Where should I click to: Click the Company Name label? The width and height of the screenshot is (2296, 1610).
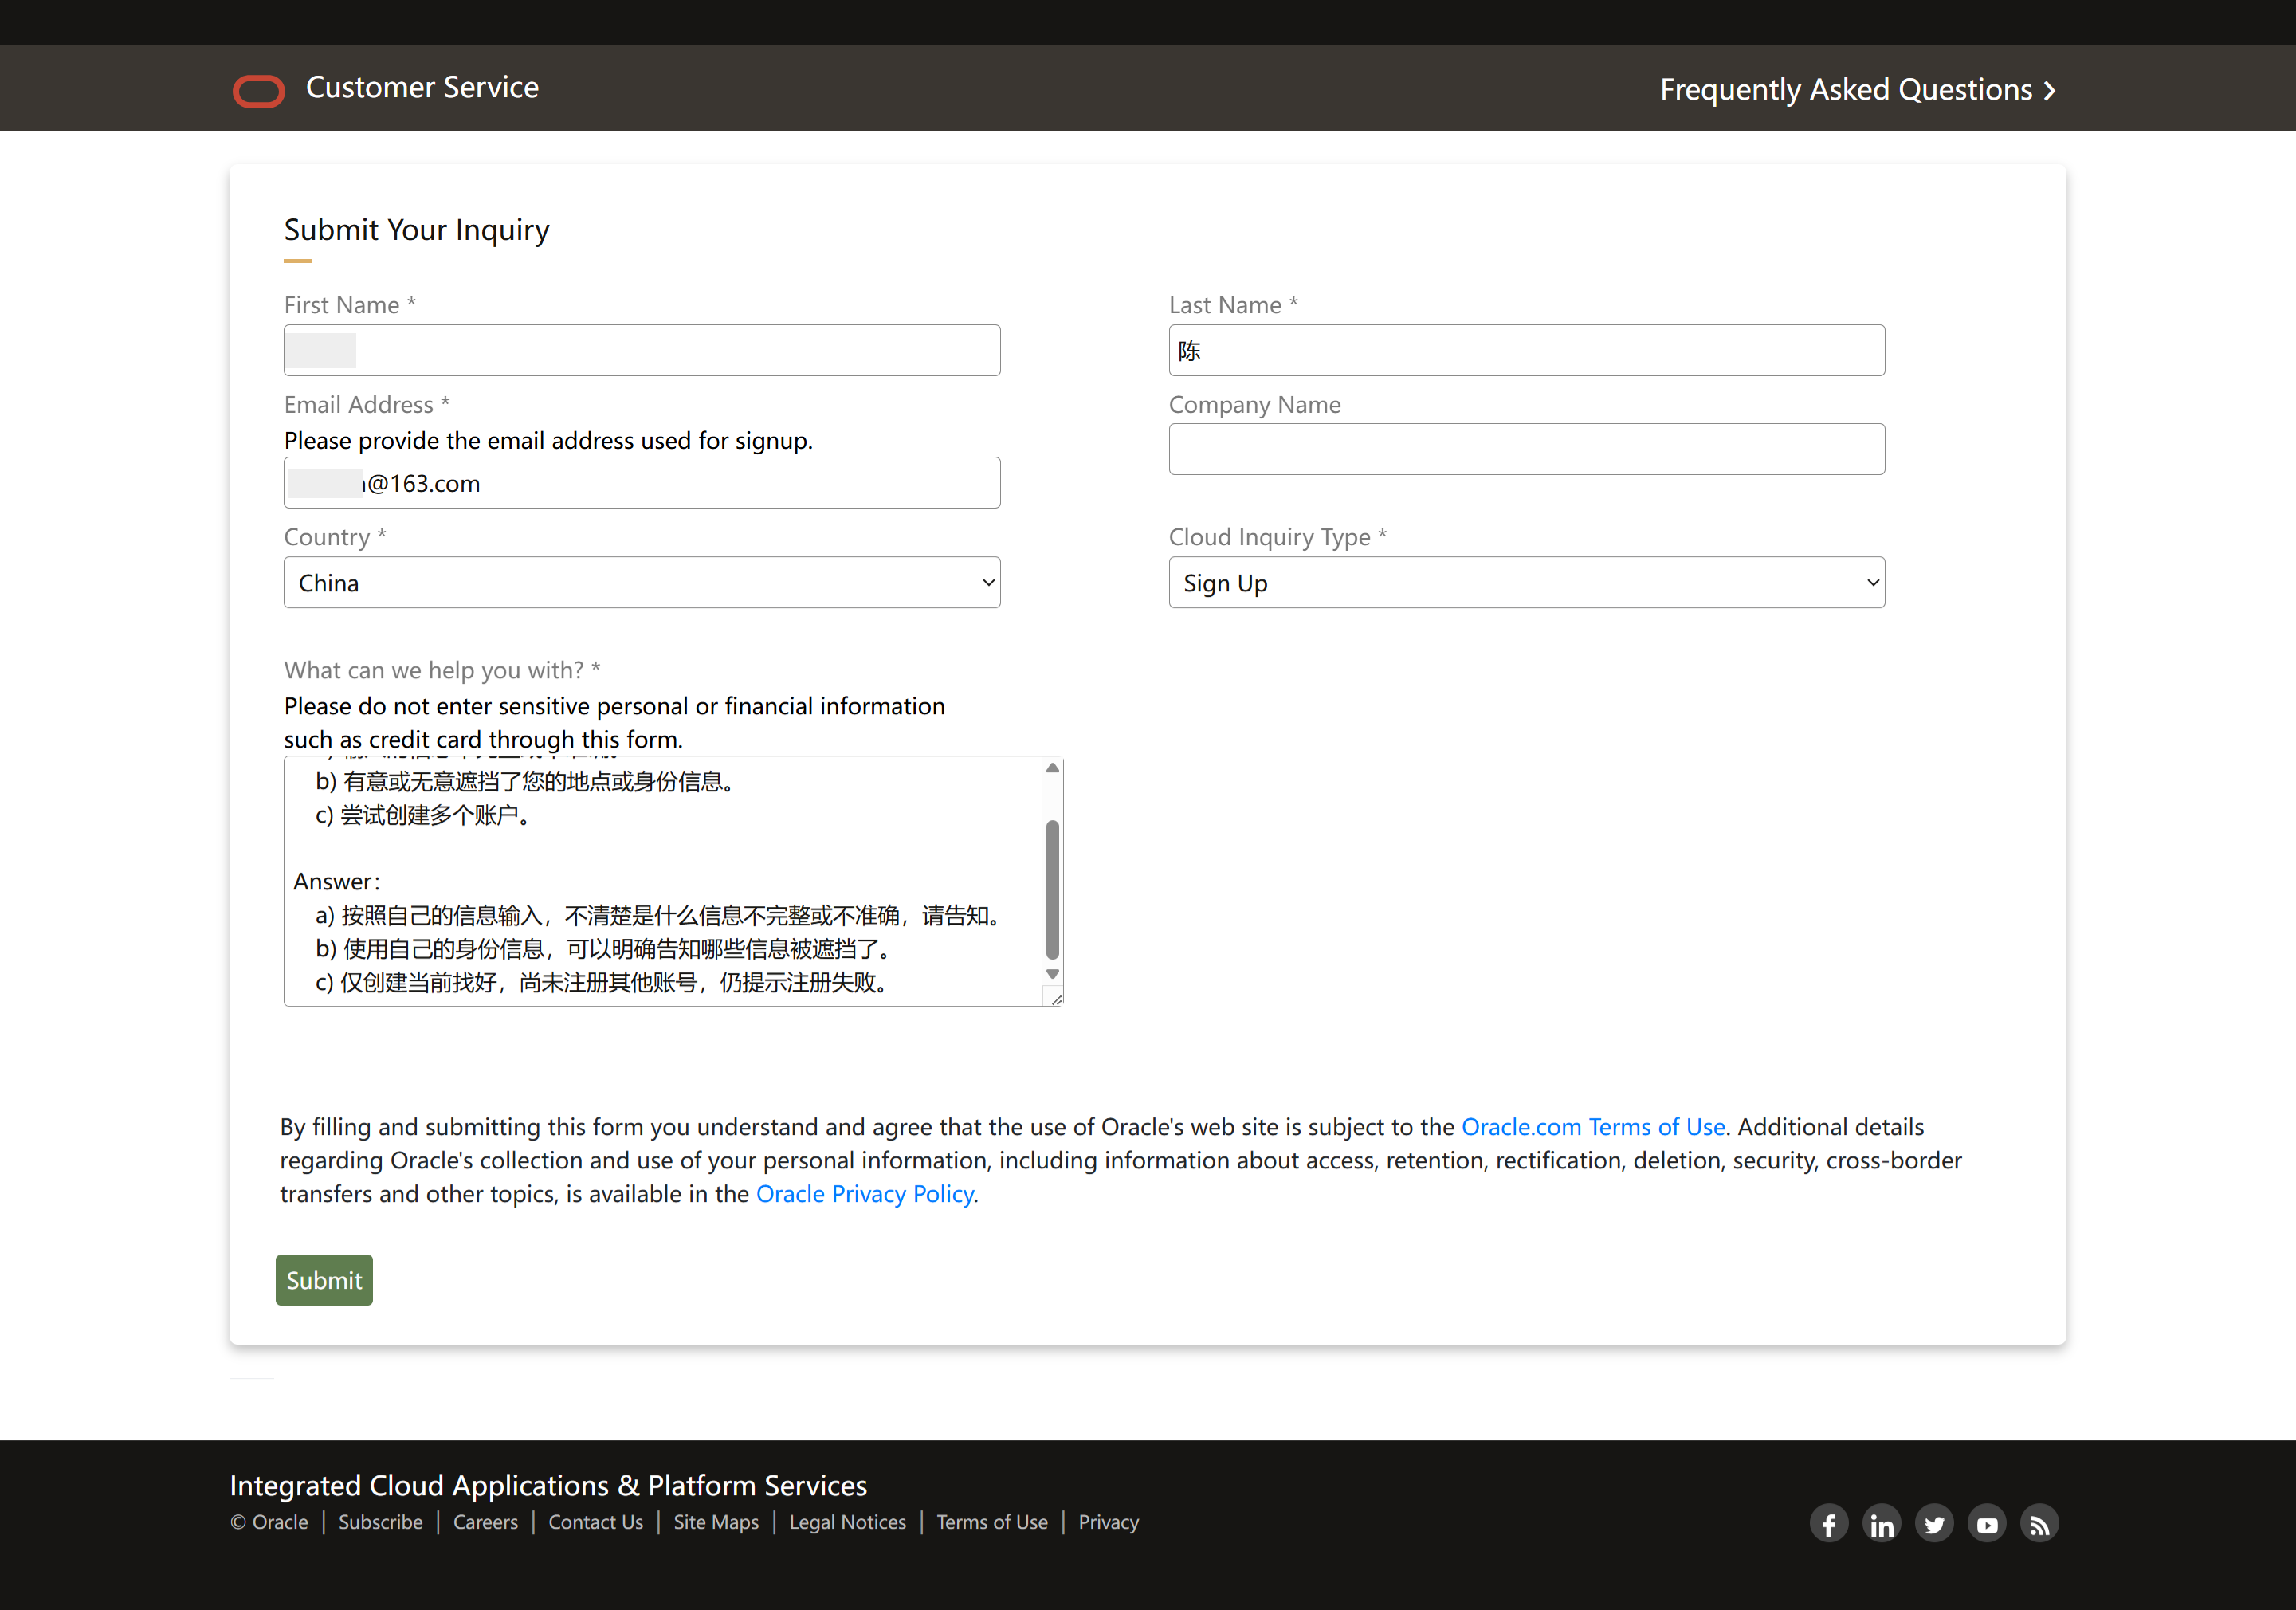pos(1255,405)
